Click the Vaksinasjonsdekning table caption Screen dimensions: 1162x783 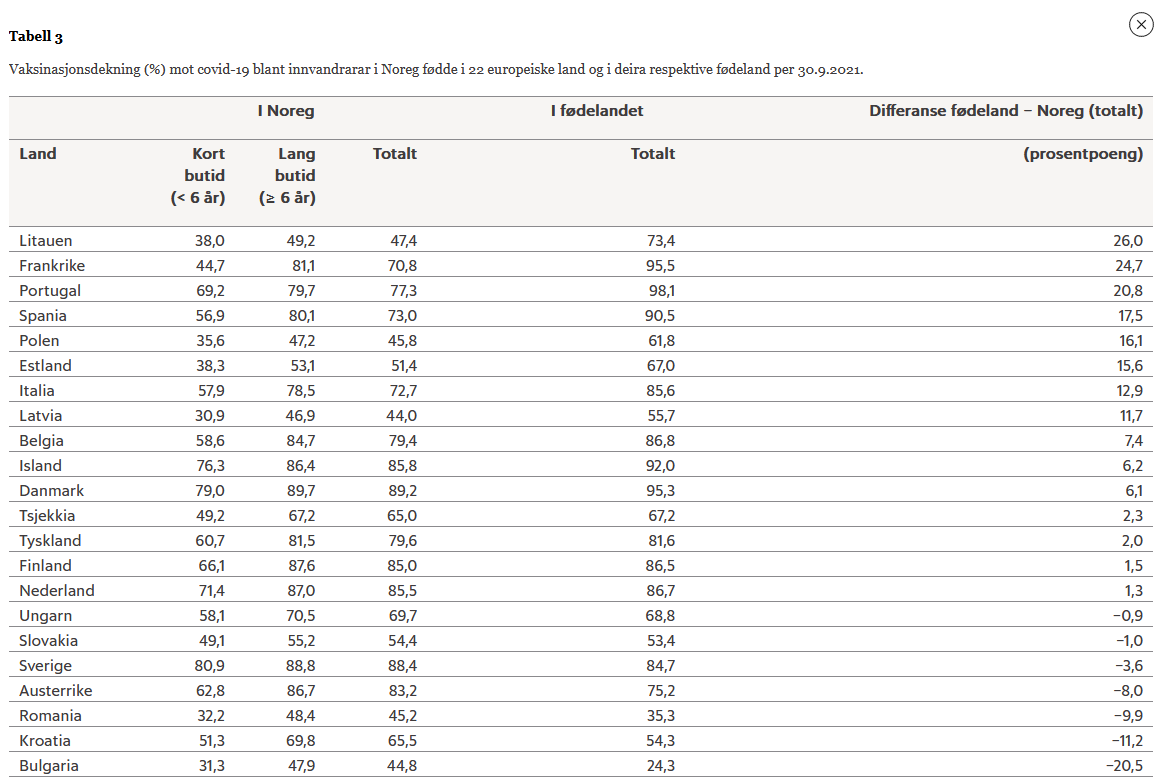tap(435, 70)
